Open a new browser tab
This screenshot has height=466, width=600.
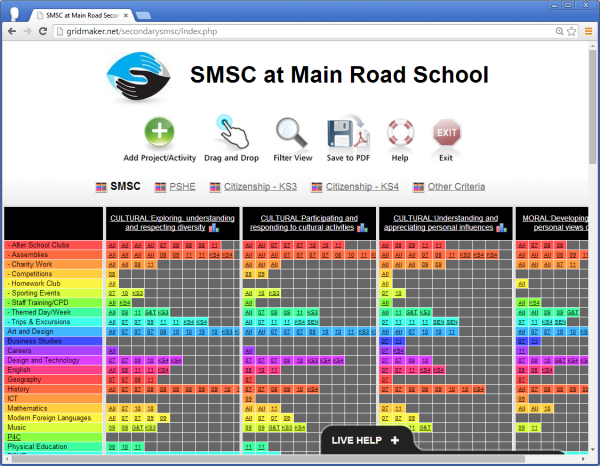[143, 16]
